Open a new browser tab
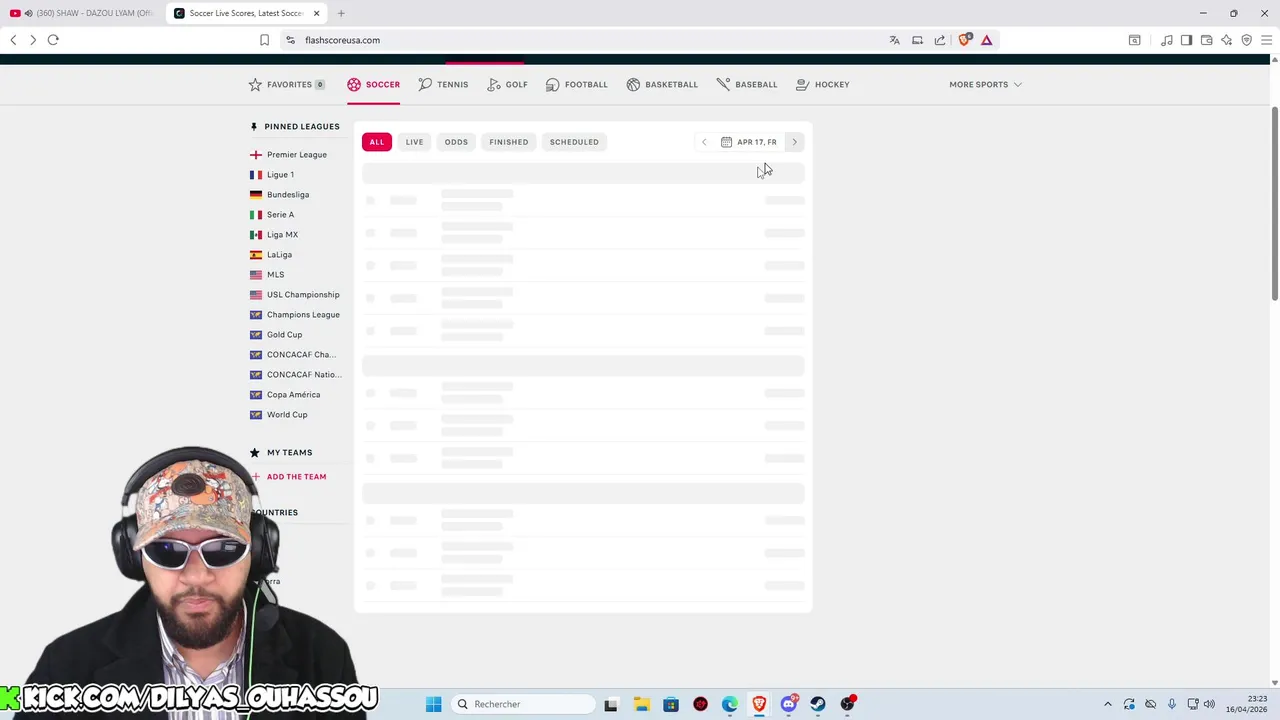Screen dimensions: 1280x720 (x=341, y=13)
